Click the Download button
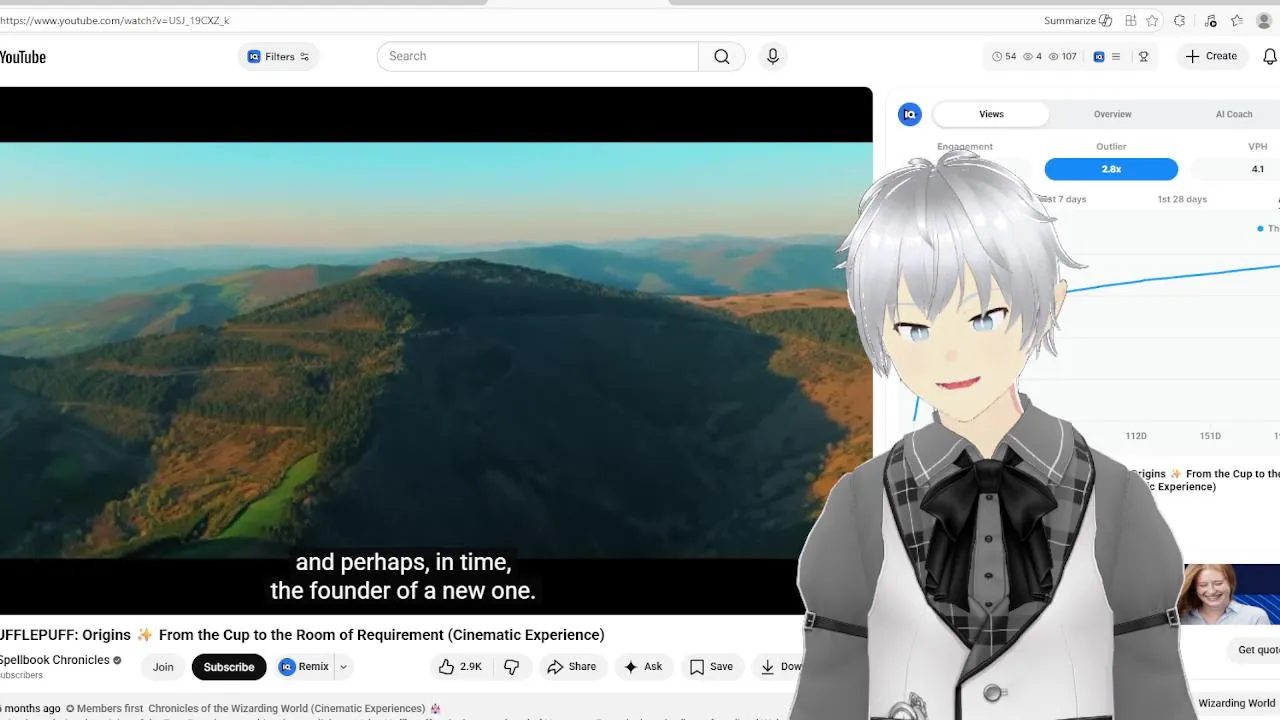This screenshot has width=1280, height=720. 780,667
